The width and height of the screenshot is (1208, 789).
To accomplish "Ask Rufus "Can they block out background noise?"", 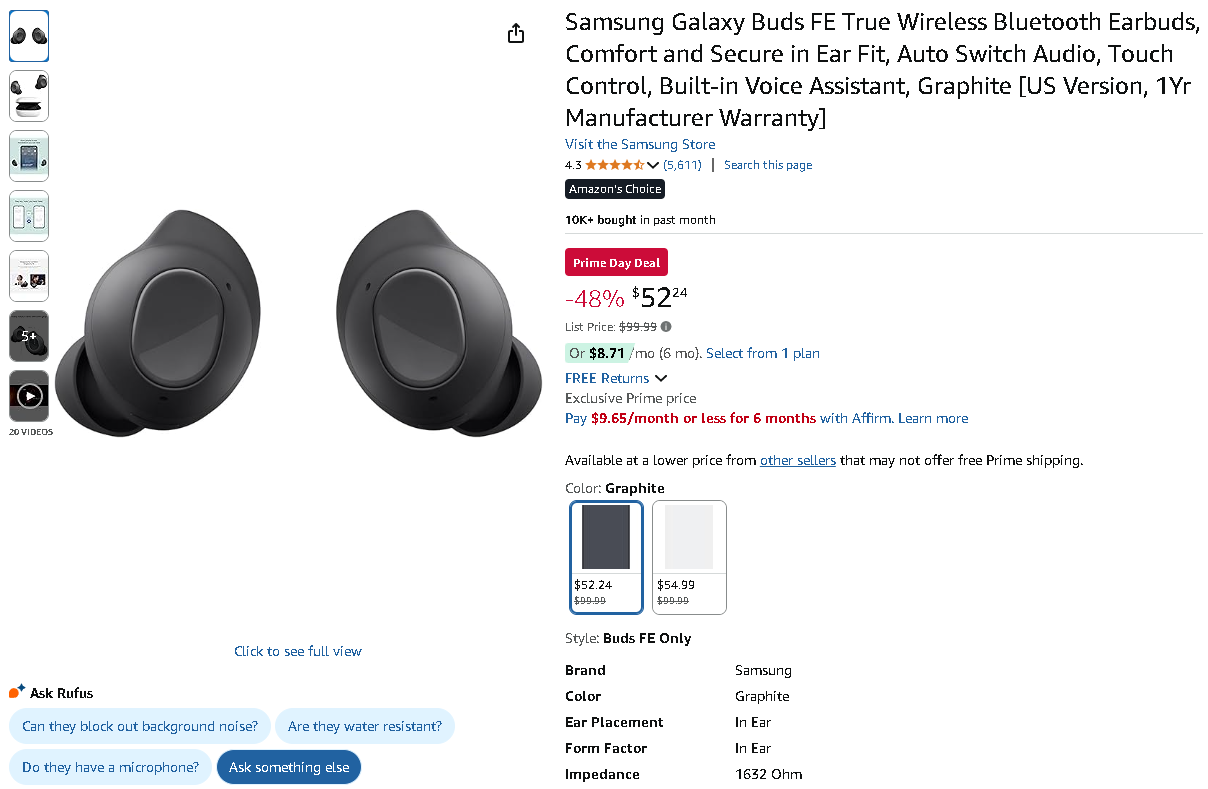I will coord(140,726).
